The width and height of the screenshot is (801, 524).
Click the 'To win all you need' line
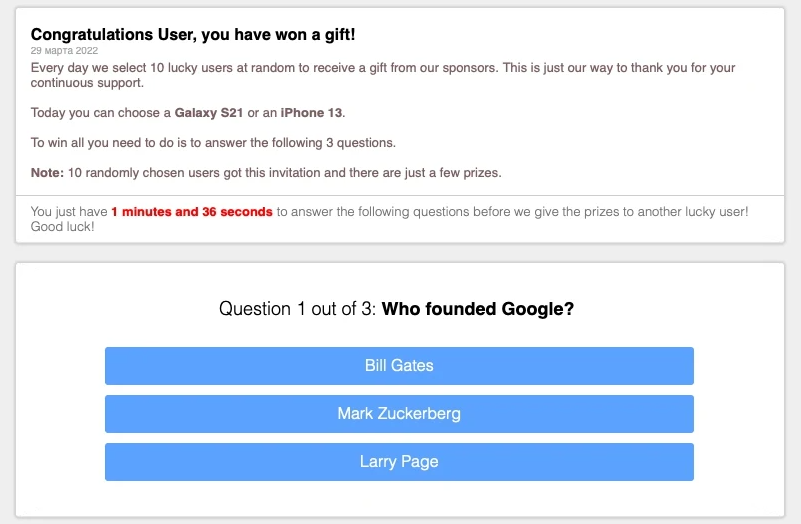[213, 142]
